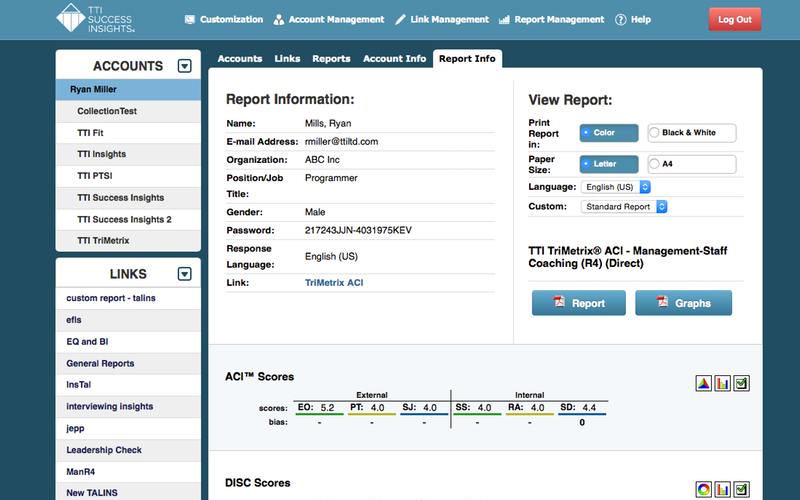Screen dimensions: 800x500
Task: Open the efls link
Action: 128,320
